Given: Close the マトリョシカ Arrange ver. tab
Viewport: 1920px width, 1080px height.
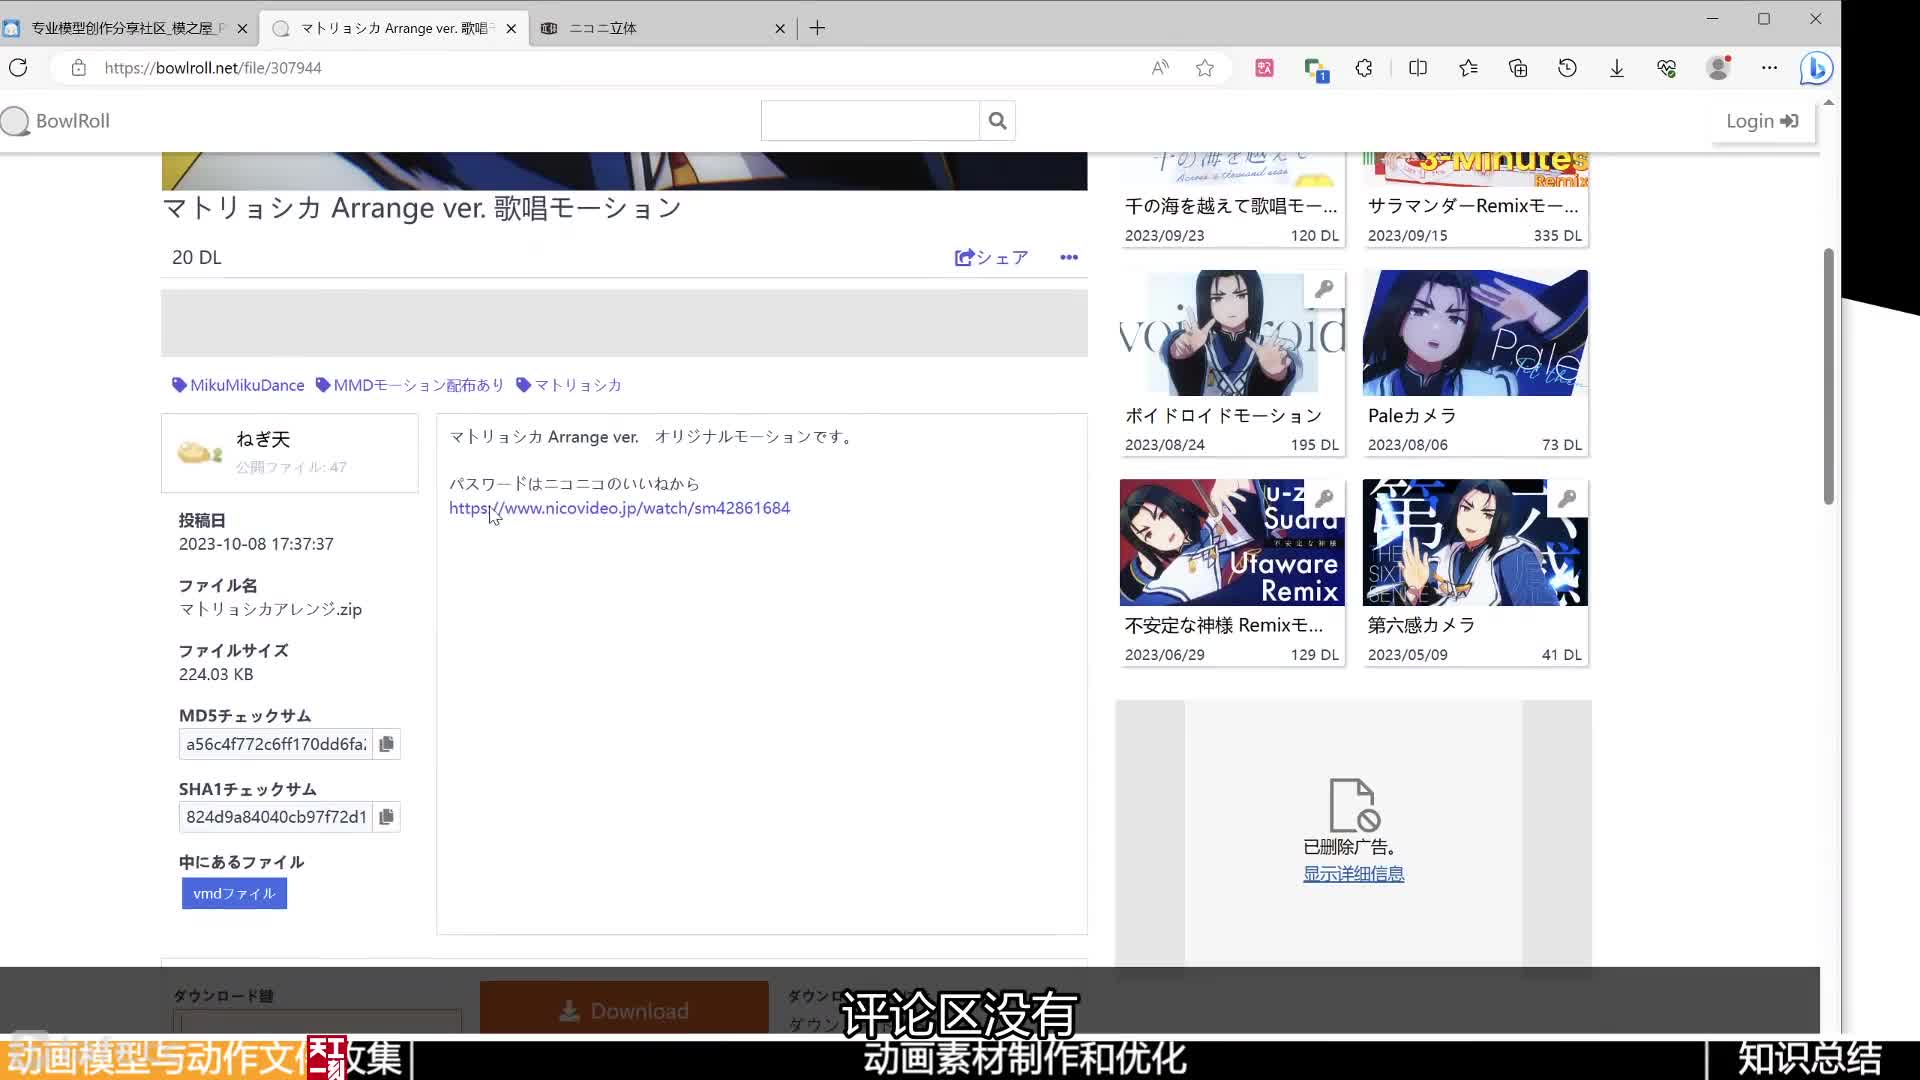Looking at the screenshot, I should click(x=511, y=29).
